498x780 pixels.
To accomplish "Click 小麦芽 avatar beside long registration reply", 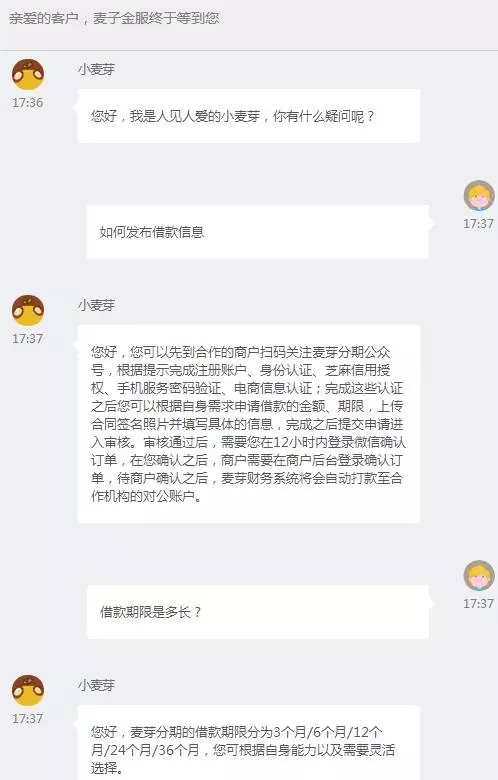I will click(x=28, y=310).
